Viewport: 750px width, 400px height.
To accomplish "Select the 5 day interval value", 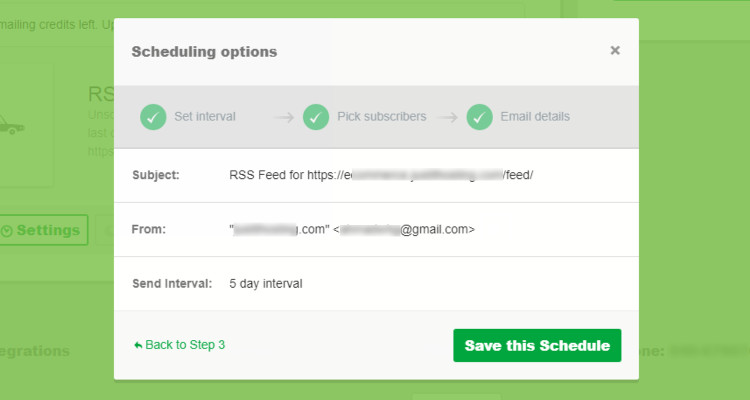I will click(265, 284).
